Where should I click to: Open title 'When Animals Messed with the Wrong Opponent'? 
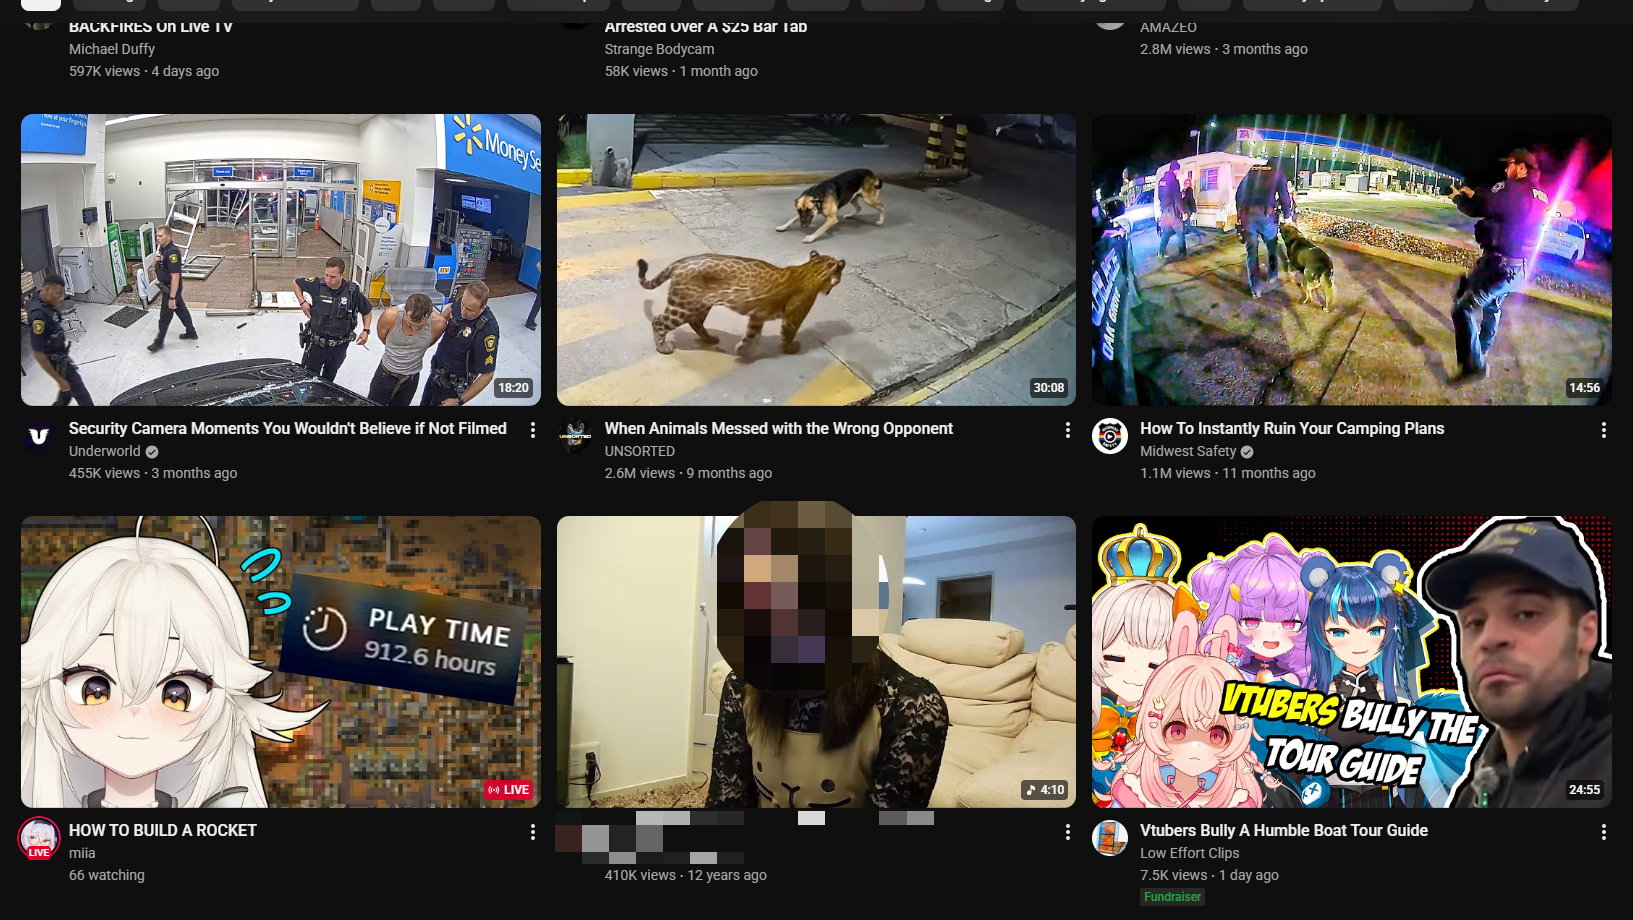coord(779,428)
